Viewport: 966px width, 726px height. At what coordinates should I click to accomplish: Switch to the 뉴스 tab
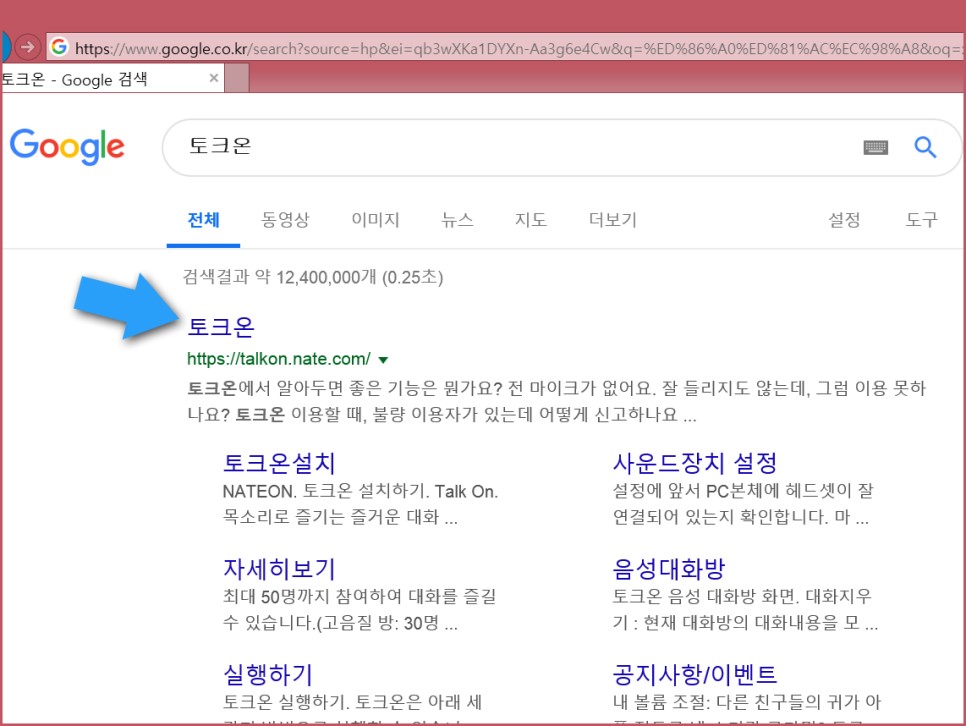coord(457,220)
